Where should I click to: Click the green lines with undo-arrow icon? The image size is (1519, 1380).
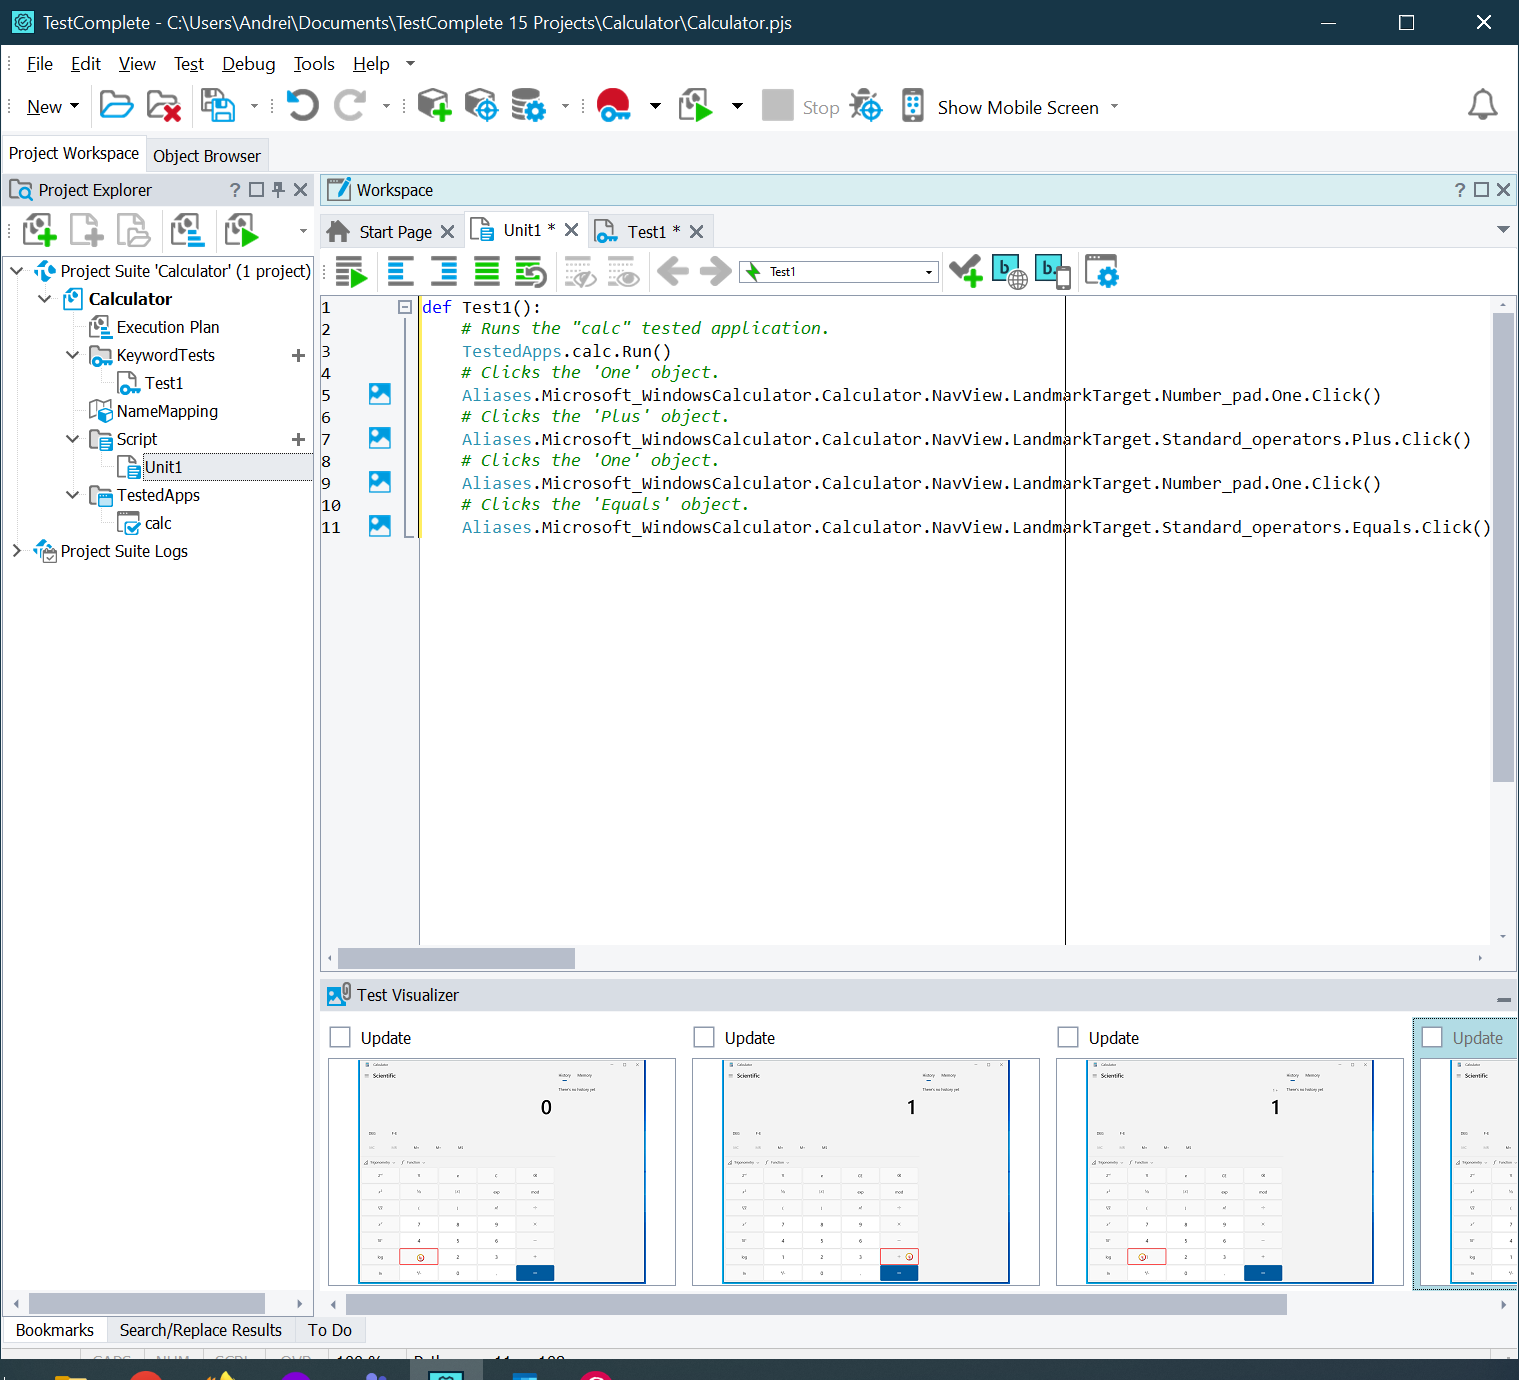point(530,272)
